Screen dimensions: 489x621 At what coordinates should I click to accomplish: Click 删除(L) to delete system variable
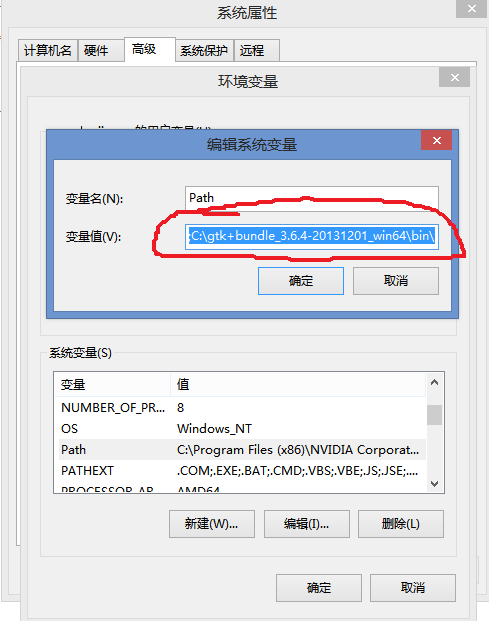[401, 524]
